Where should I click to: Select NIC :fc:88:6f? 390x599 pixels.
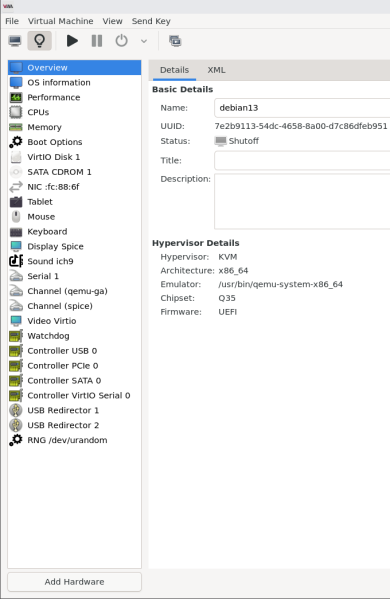pos(74,187)
